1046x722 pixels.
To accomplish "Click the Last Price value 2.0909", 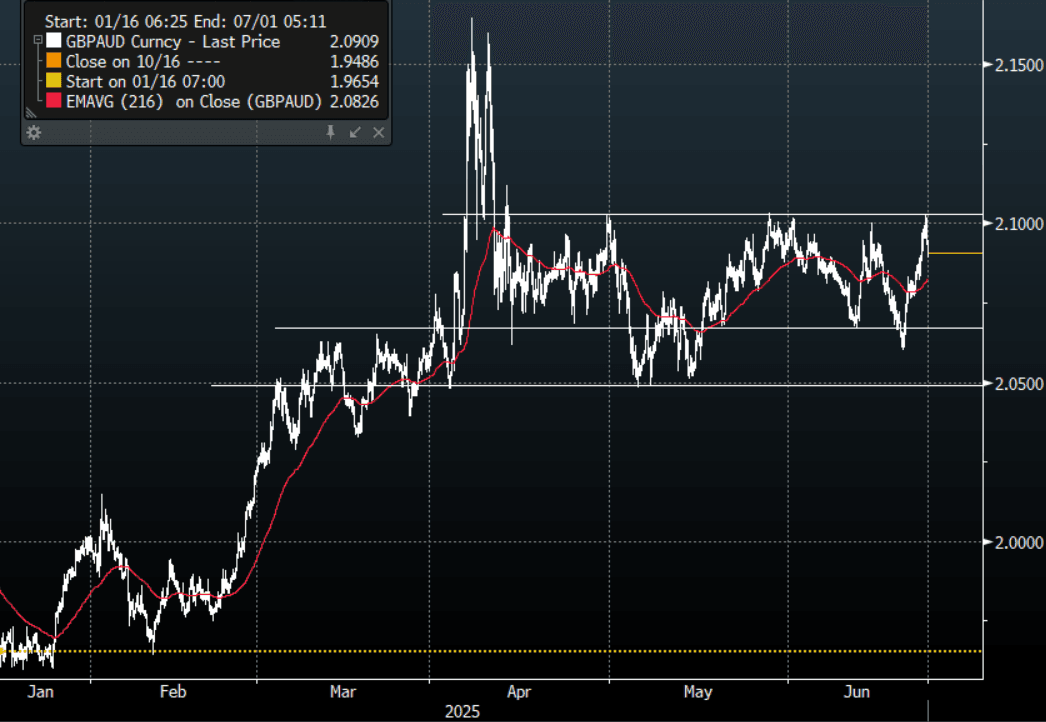I will [x=354, y=41].
